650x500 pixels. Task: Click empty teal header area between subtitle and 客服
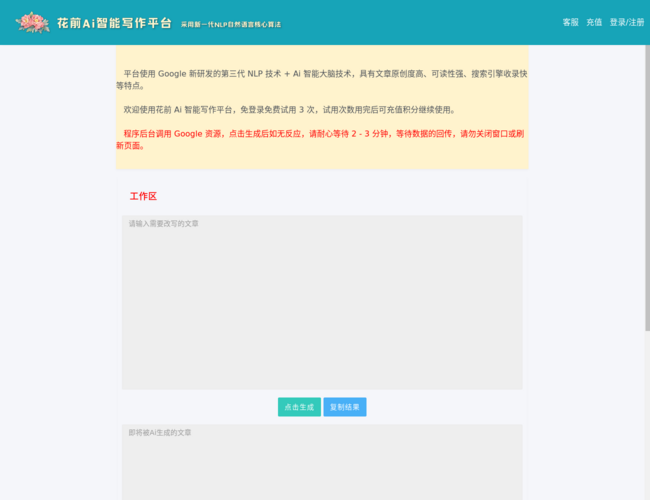tap(421, 22)
